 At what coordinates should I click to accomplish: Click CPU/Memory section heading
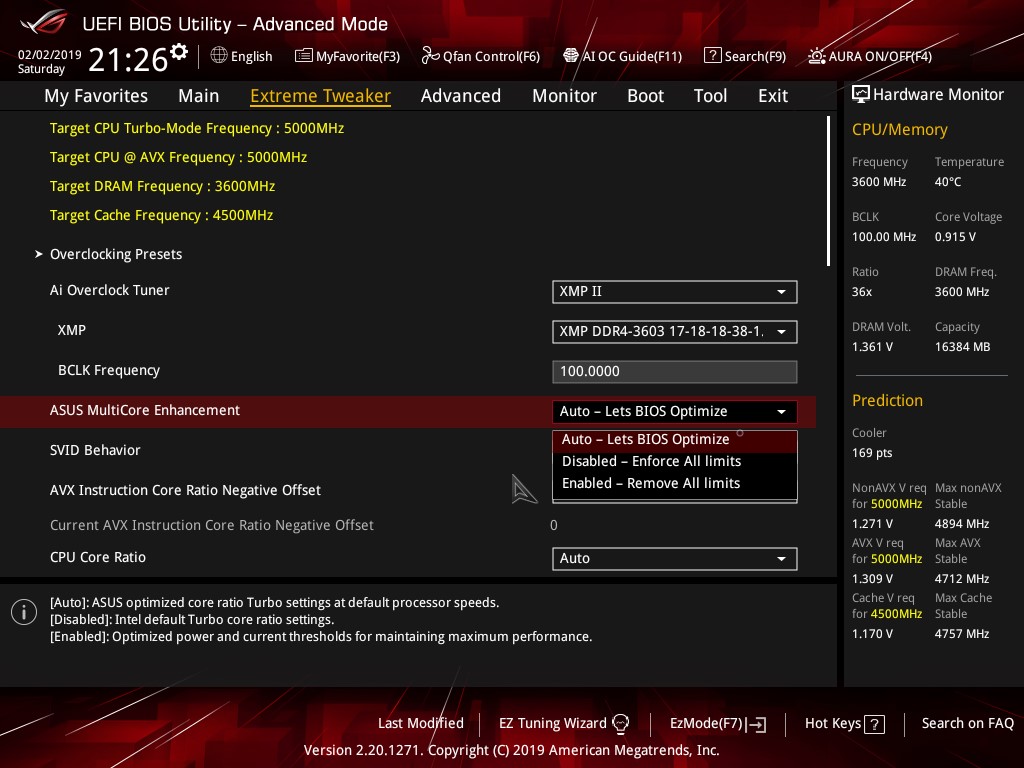[900, 129]
